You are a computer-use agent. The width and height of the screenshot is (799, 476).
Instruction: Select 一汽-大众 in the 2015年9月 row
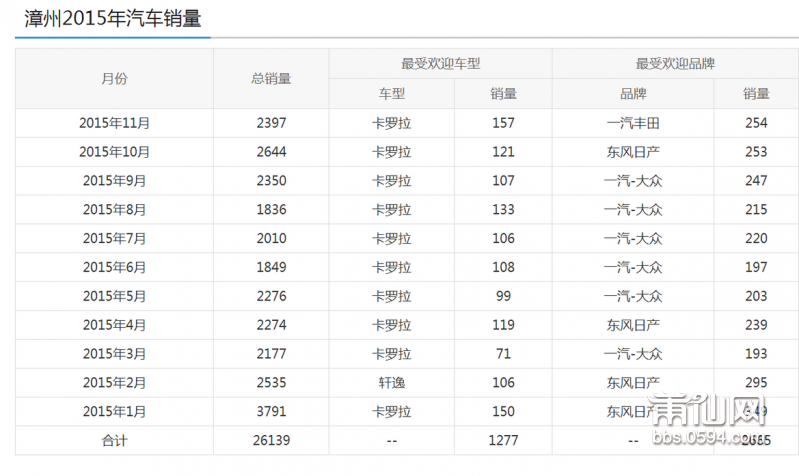[x=633, y=181]
